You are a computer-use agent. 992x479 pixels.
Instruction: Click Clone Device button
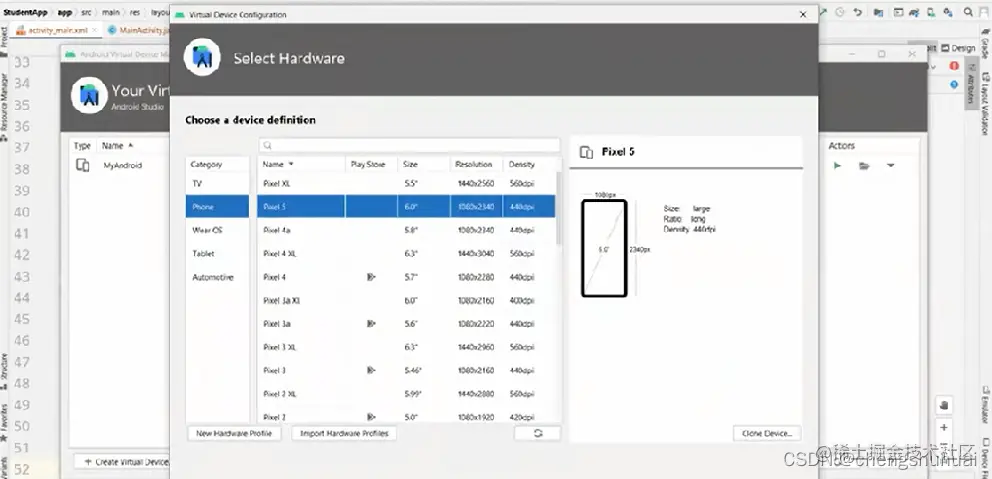(767, 433)
